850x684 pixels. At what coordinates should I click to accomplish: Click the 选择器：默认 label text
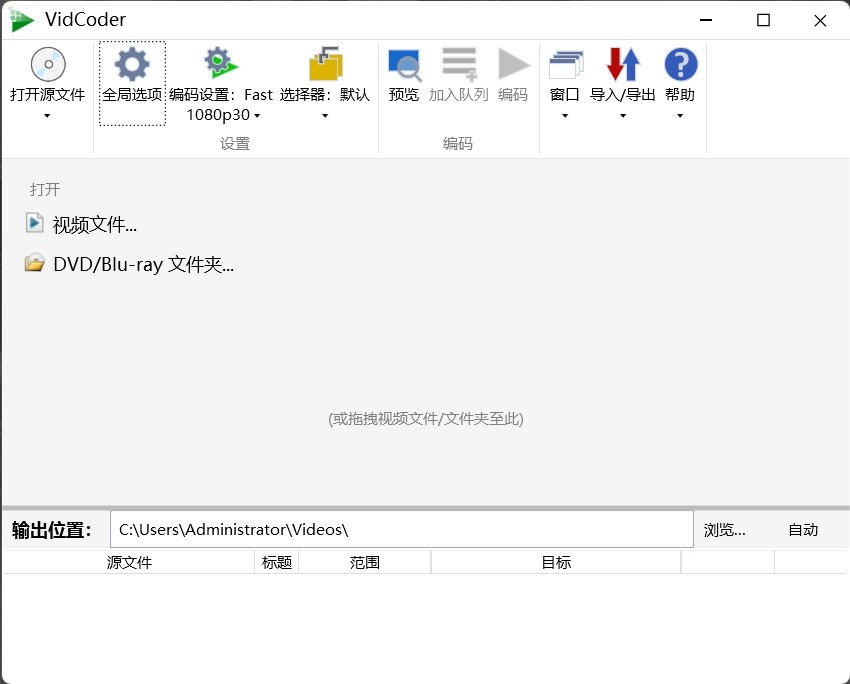click(325, 95)
